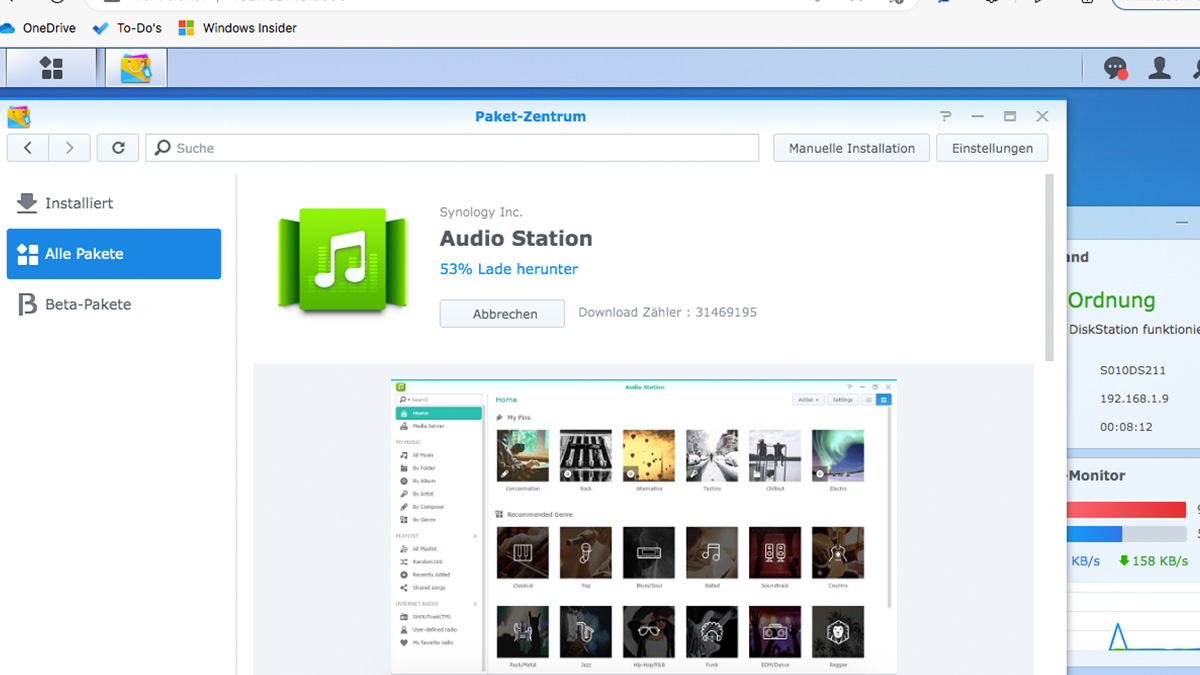Screen dimensions: 1200x675
Task: Click in the Suche search field
Action: tap(452, 148)
